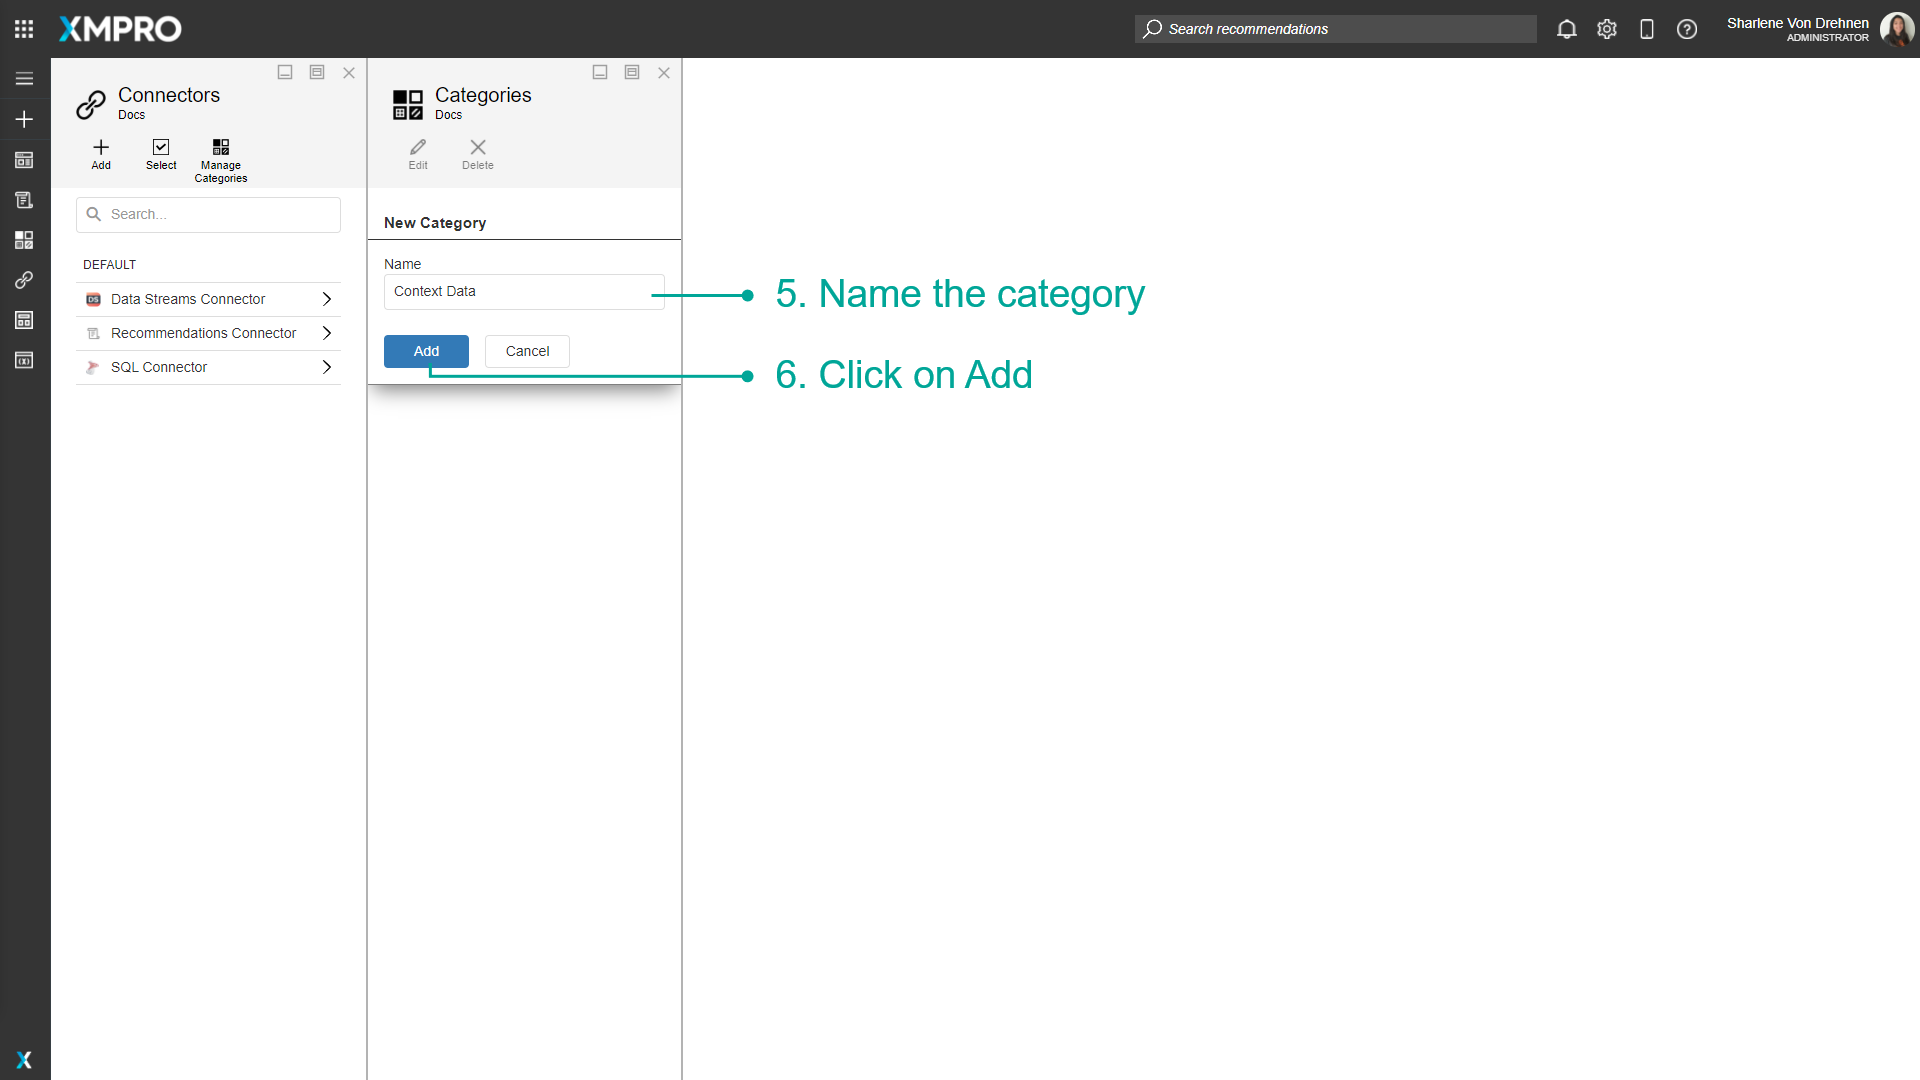Open the settings gear in top bar

click(x=1607, y=29)
